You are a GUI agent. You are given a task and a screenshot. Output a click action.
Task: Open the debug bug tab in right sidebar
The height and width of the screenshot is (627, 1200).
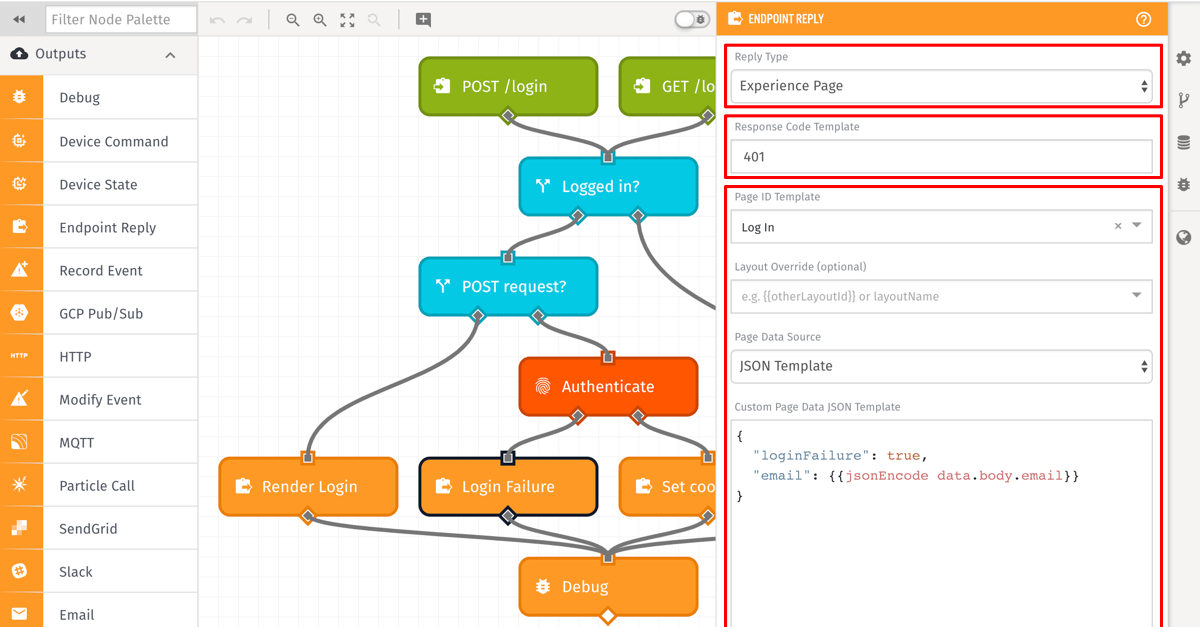1184,185
